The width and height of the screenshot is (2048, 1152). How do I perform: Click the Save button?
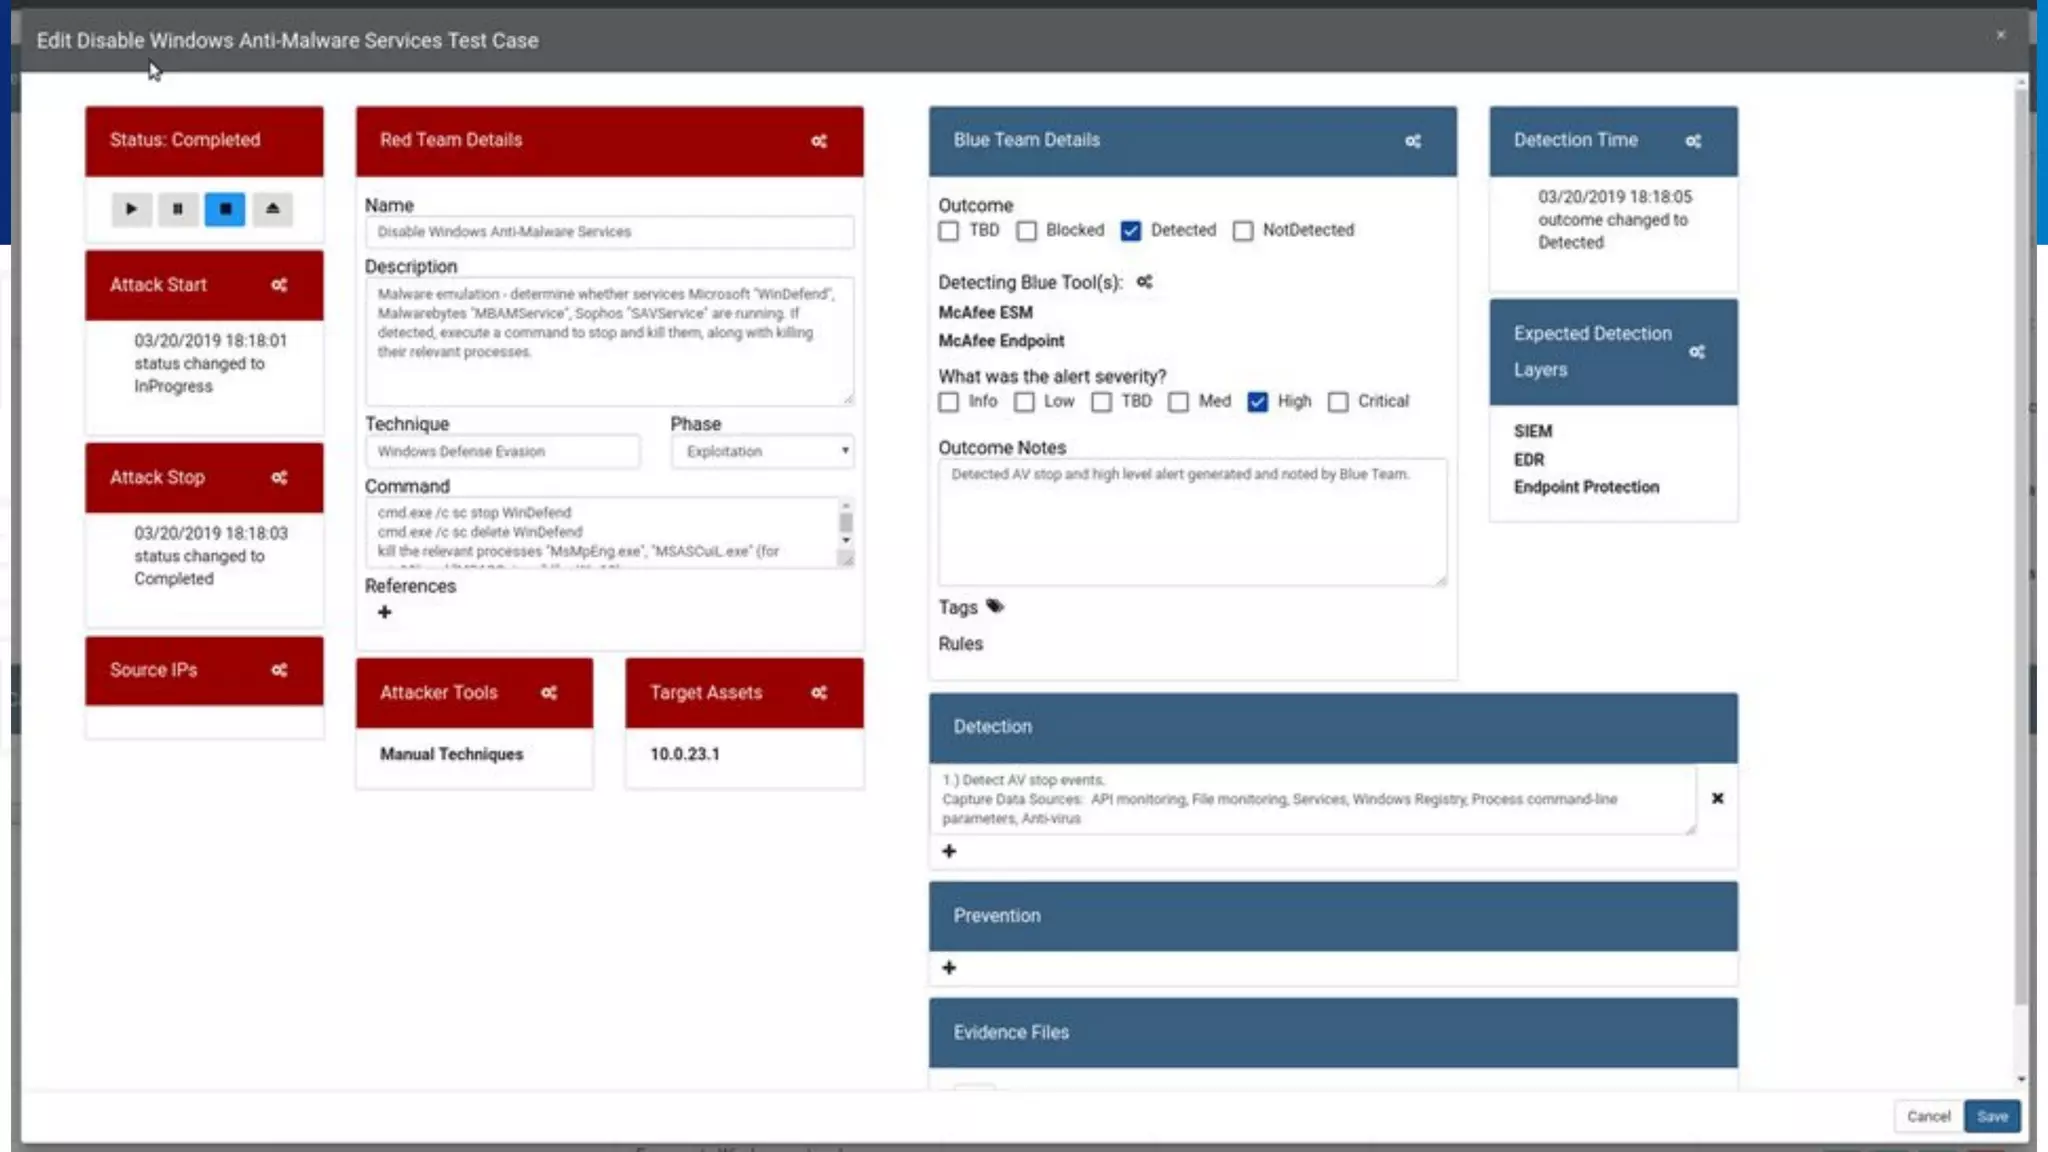pos(1991,1116)
